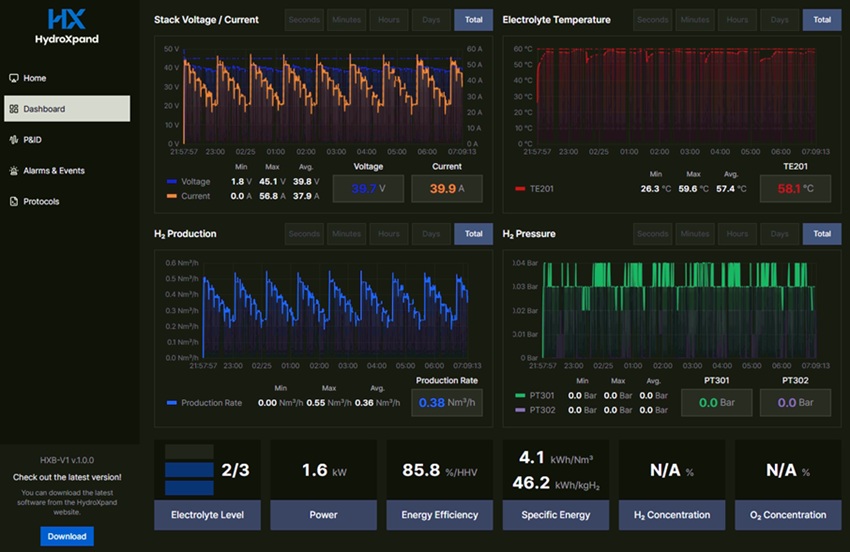
Task: Click the Download button
Action: point(66,536)
